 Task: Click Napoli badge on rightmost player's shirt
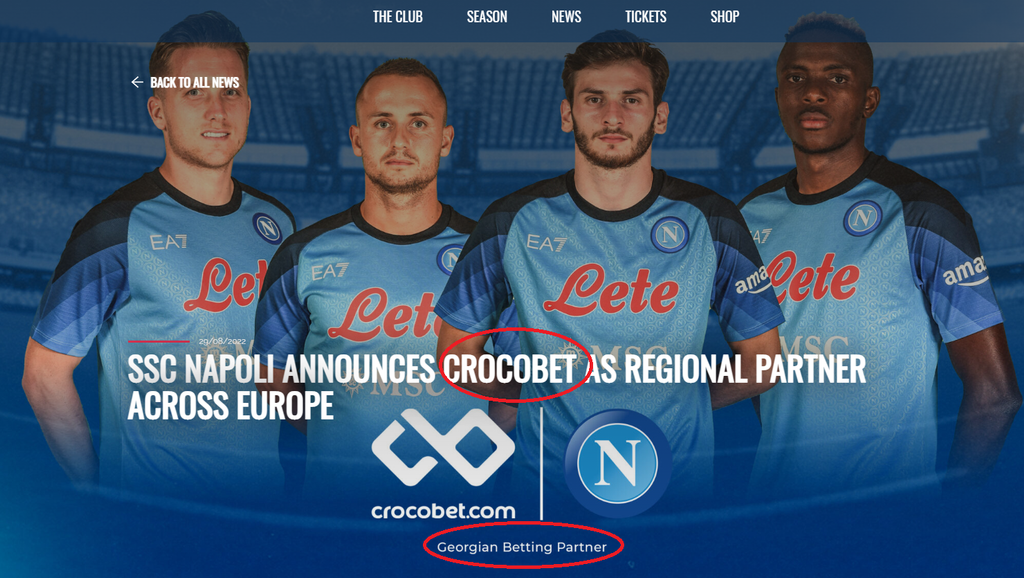click(862, 217)
